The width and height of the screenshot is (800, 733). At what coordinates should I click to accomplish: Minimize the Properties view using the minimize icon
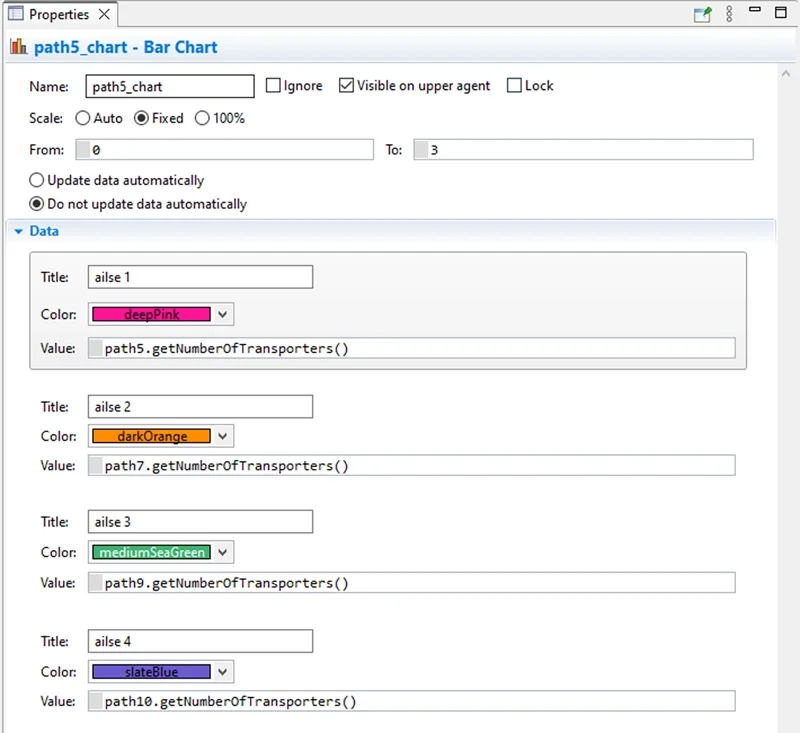tap(756, 13)
